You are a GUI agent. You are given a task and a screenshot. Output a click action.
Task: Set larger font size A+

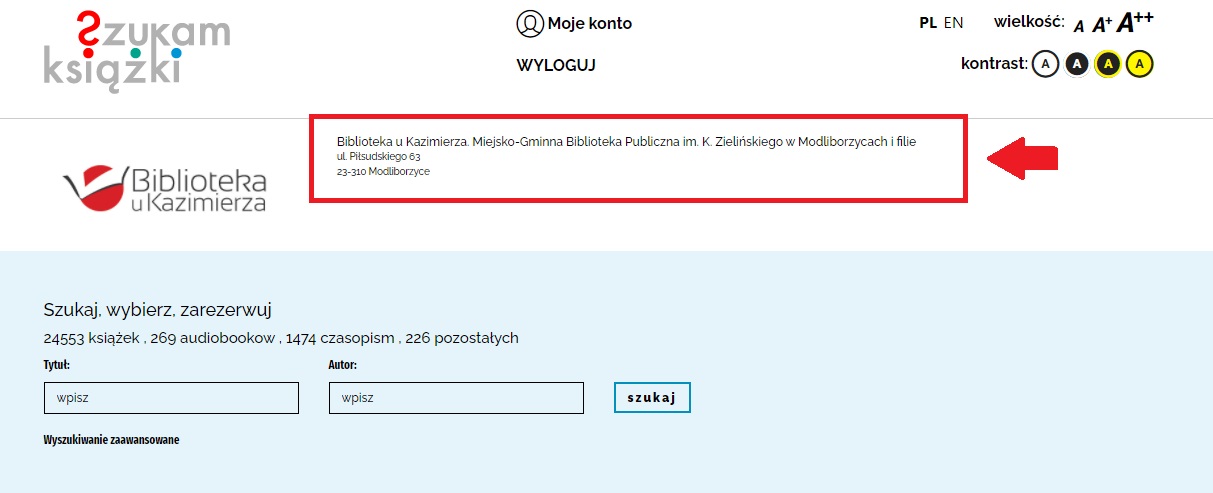tap(1102, 25)
